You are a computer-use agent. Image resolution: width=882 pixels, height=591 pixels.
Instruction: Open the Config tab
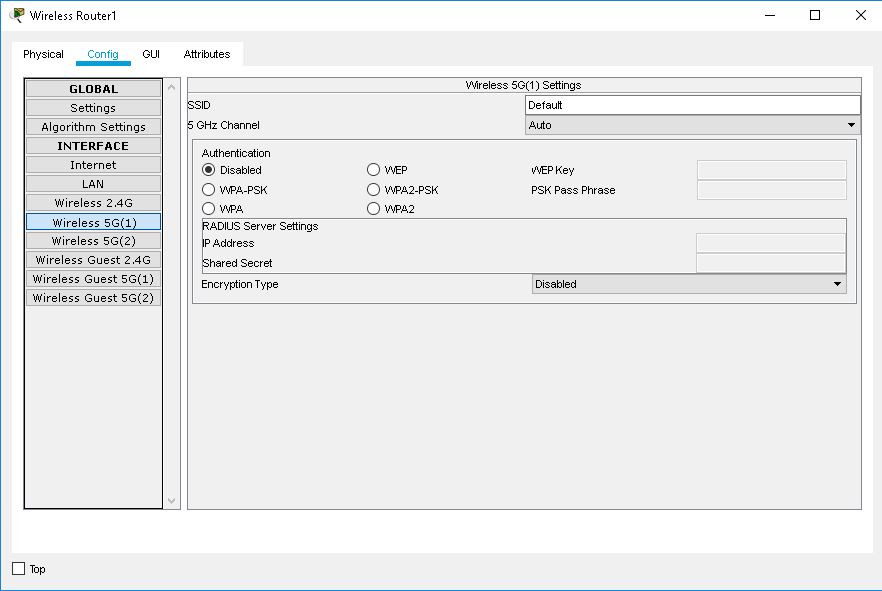pos(103,54)
